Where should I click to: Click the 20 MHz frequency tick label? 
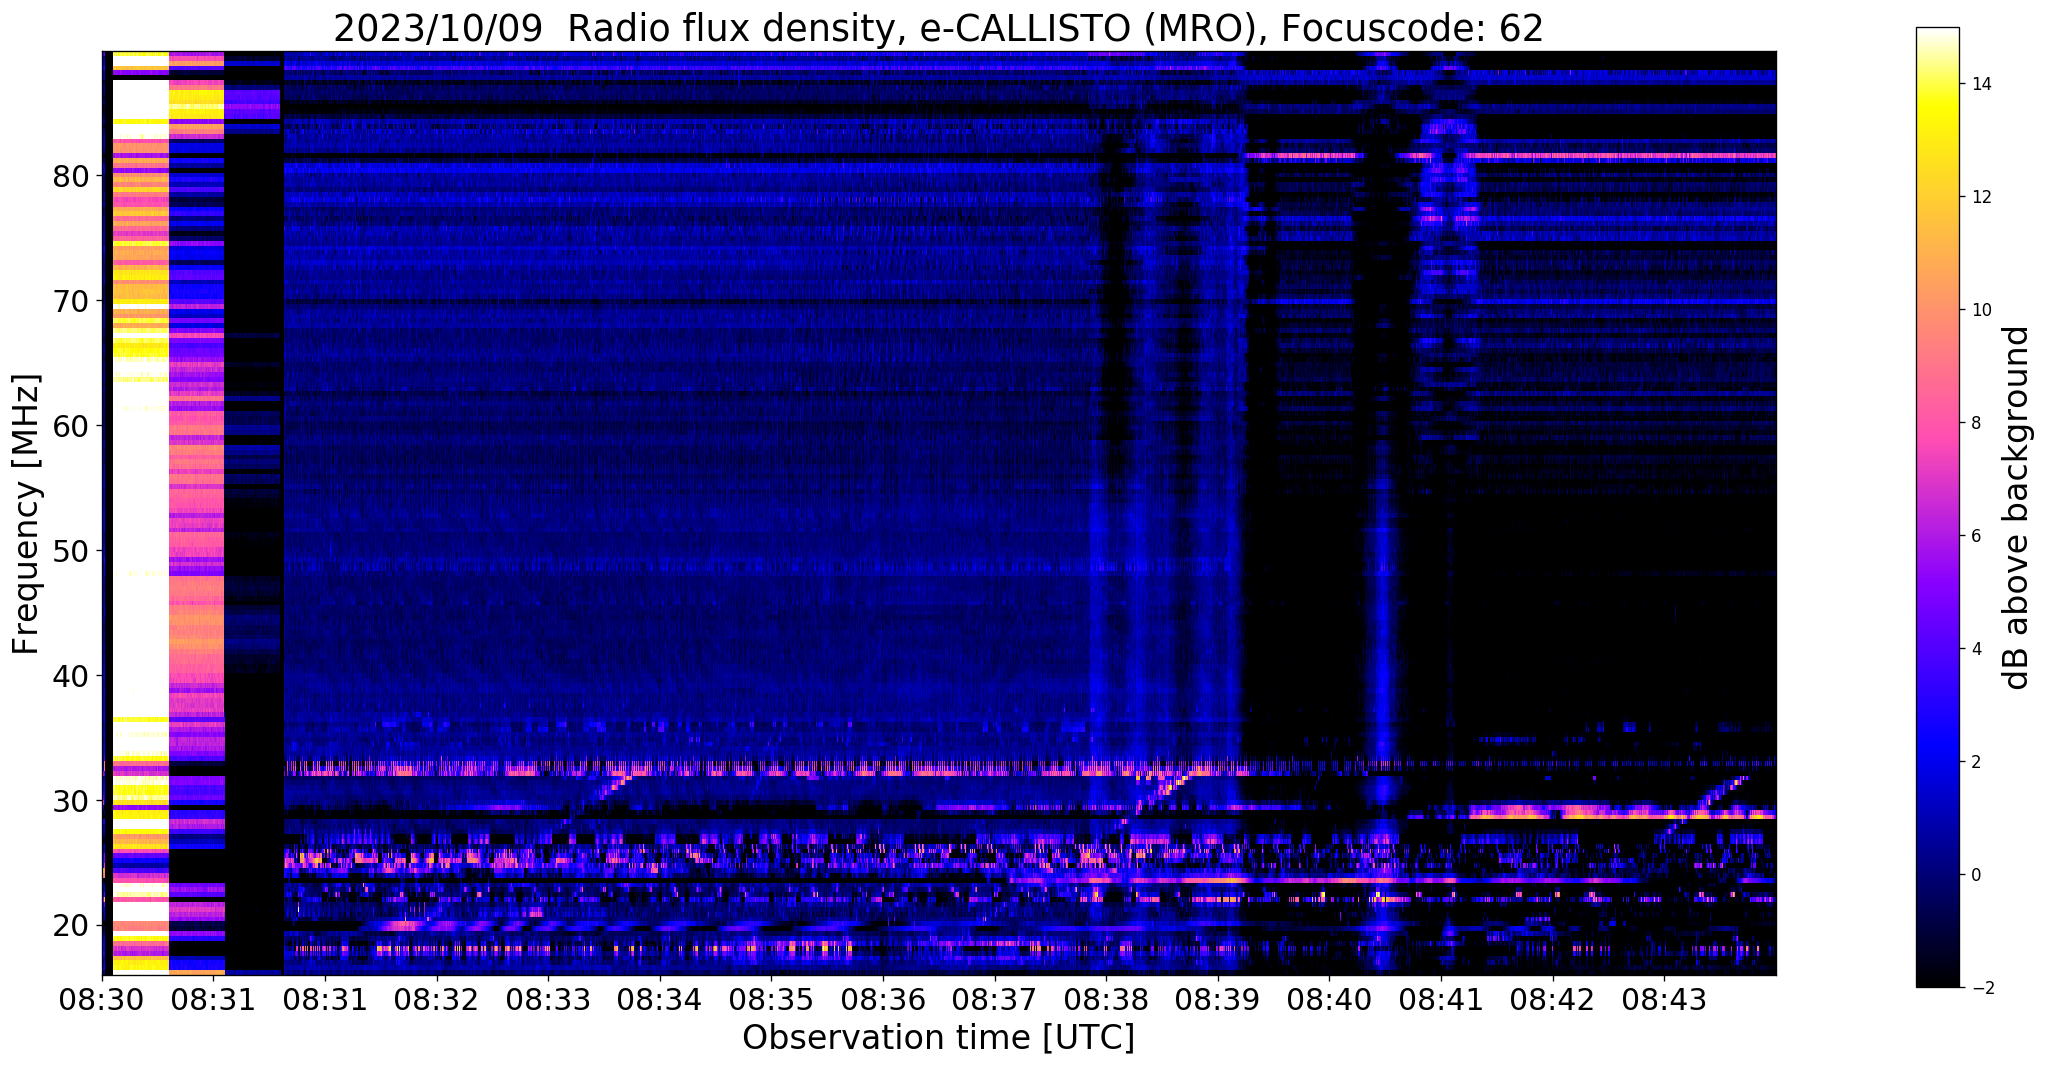coord(72,926)
